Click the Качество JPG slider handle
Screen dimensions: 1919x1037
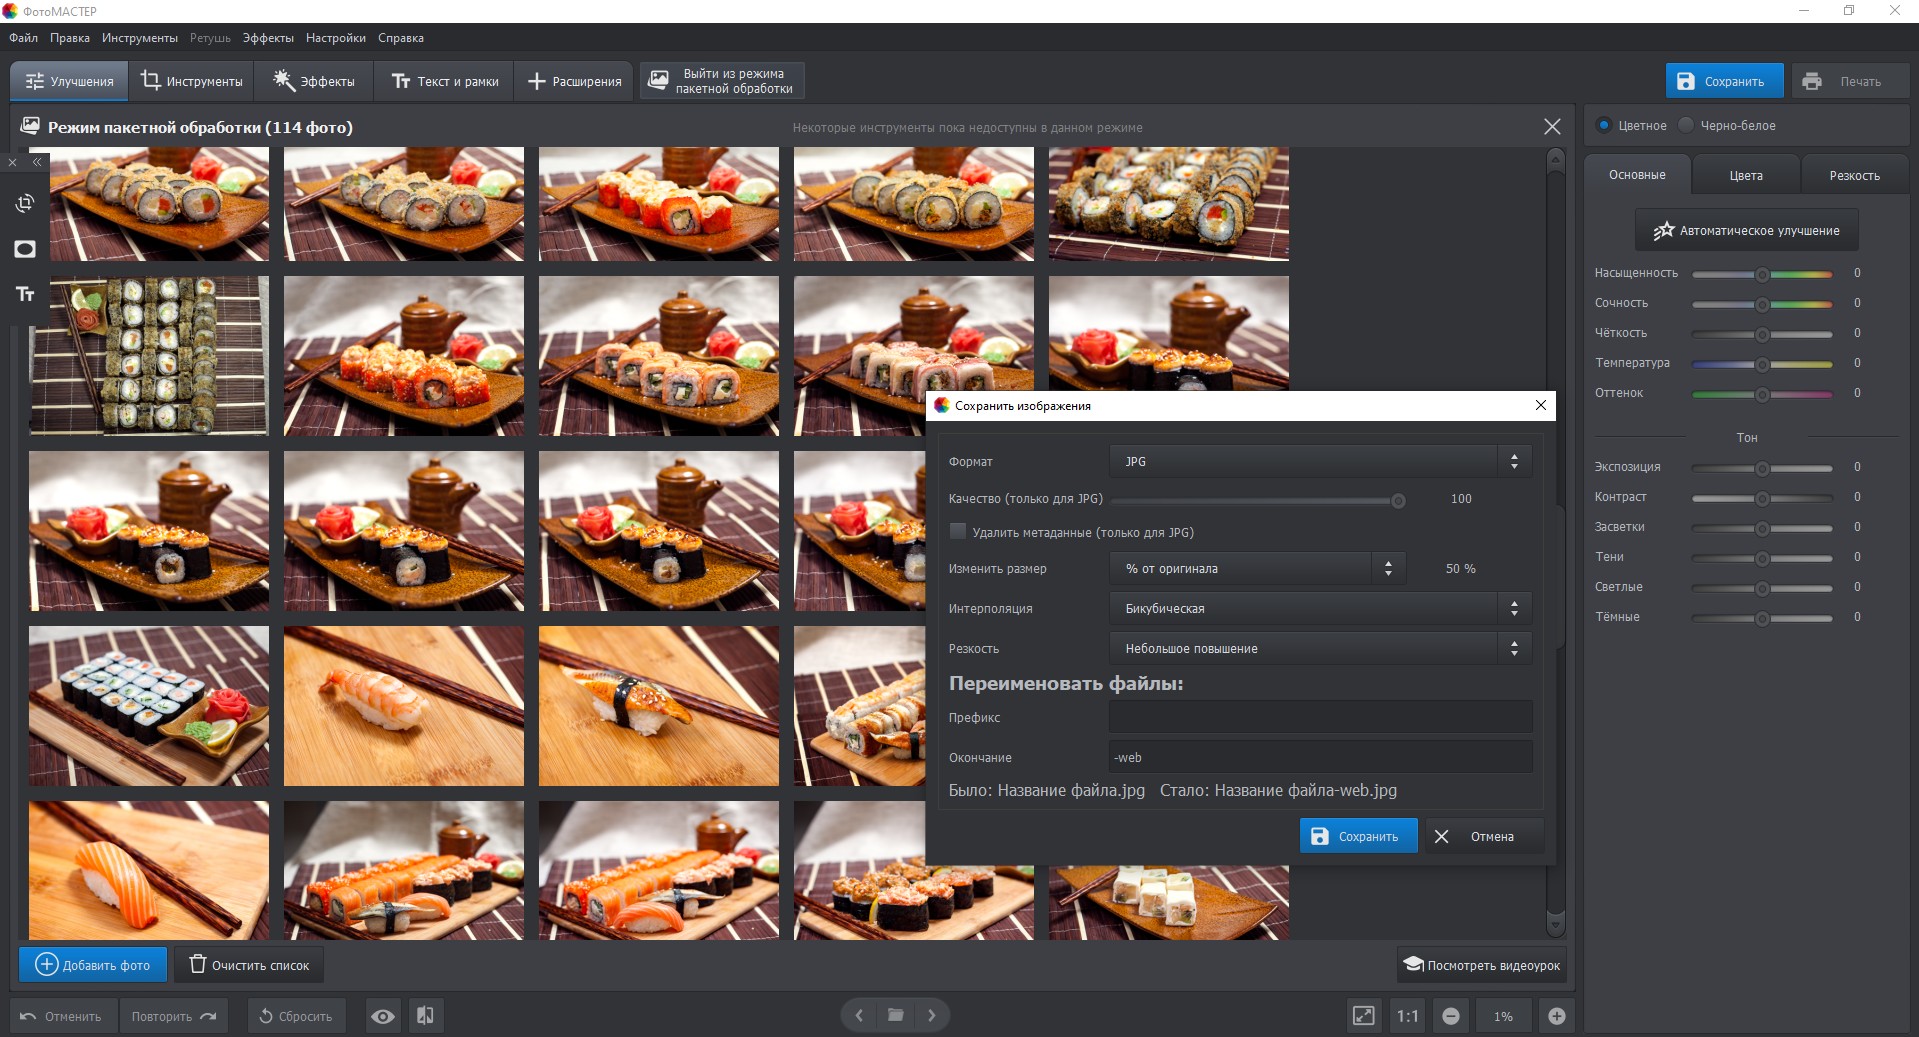click(x=1398, y=500)
